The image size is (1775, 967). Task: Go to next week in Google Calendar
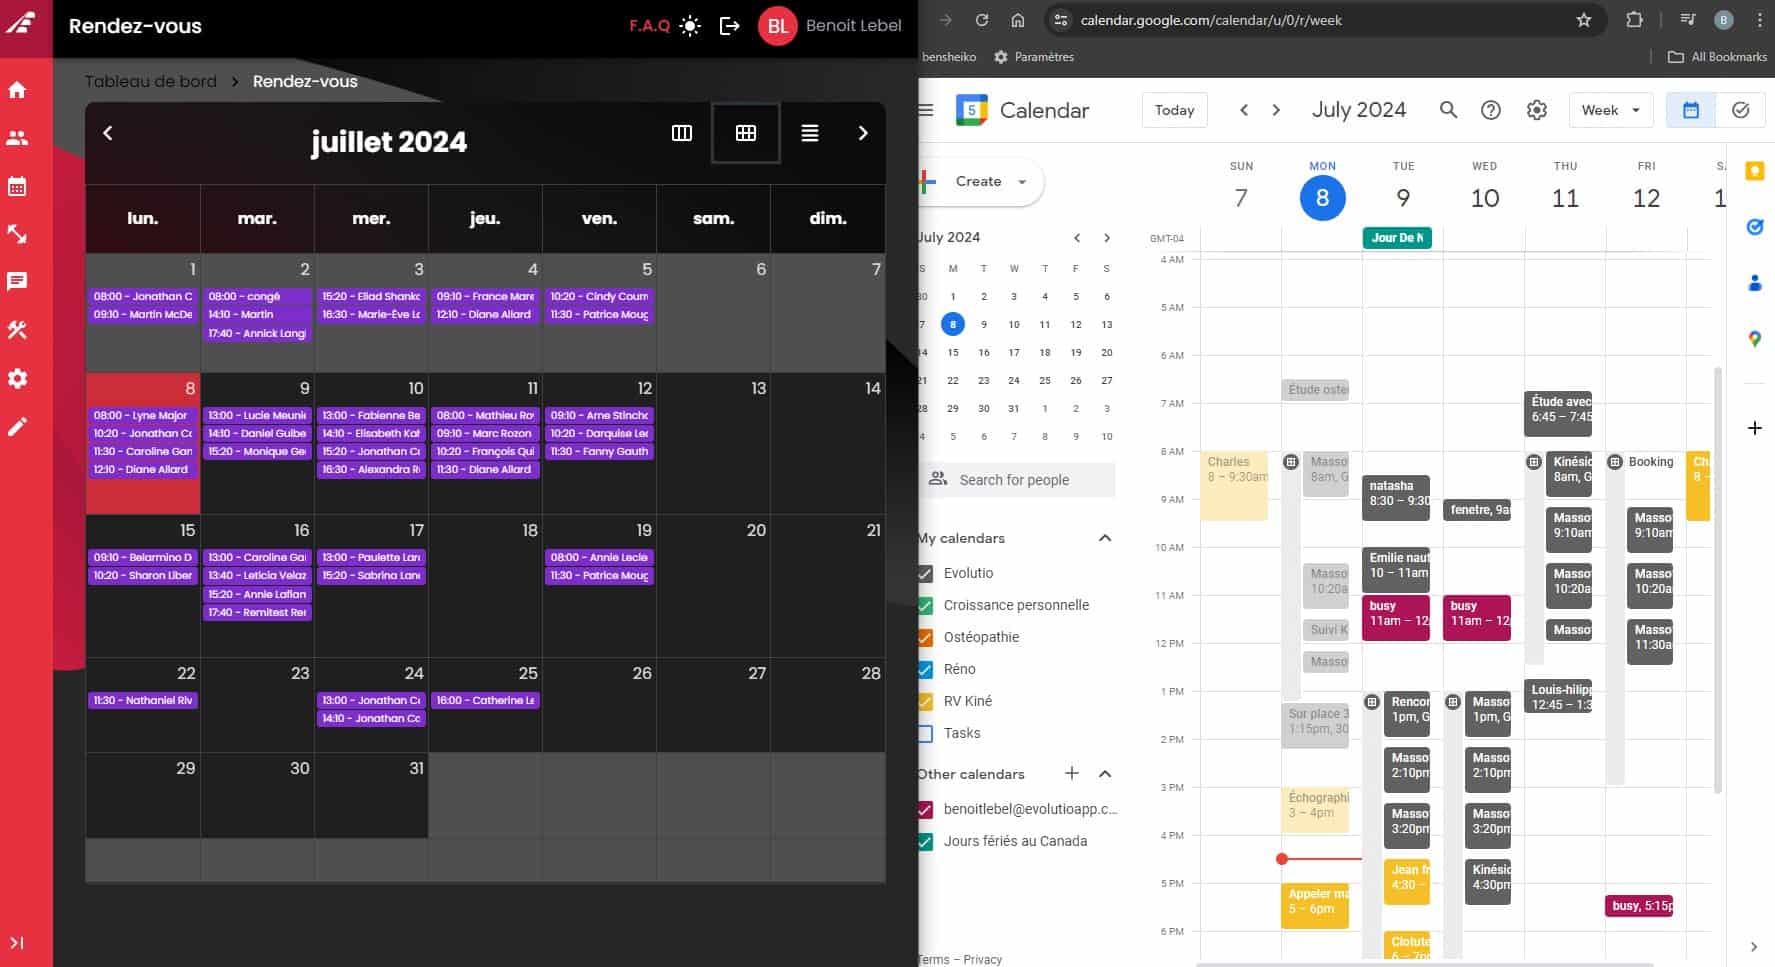tap(1276, 110)
